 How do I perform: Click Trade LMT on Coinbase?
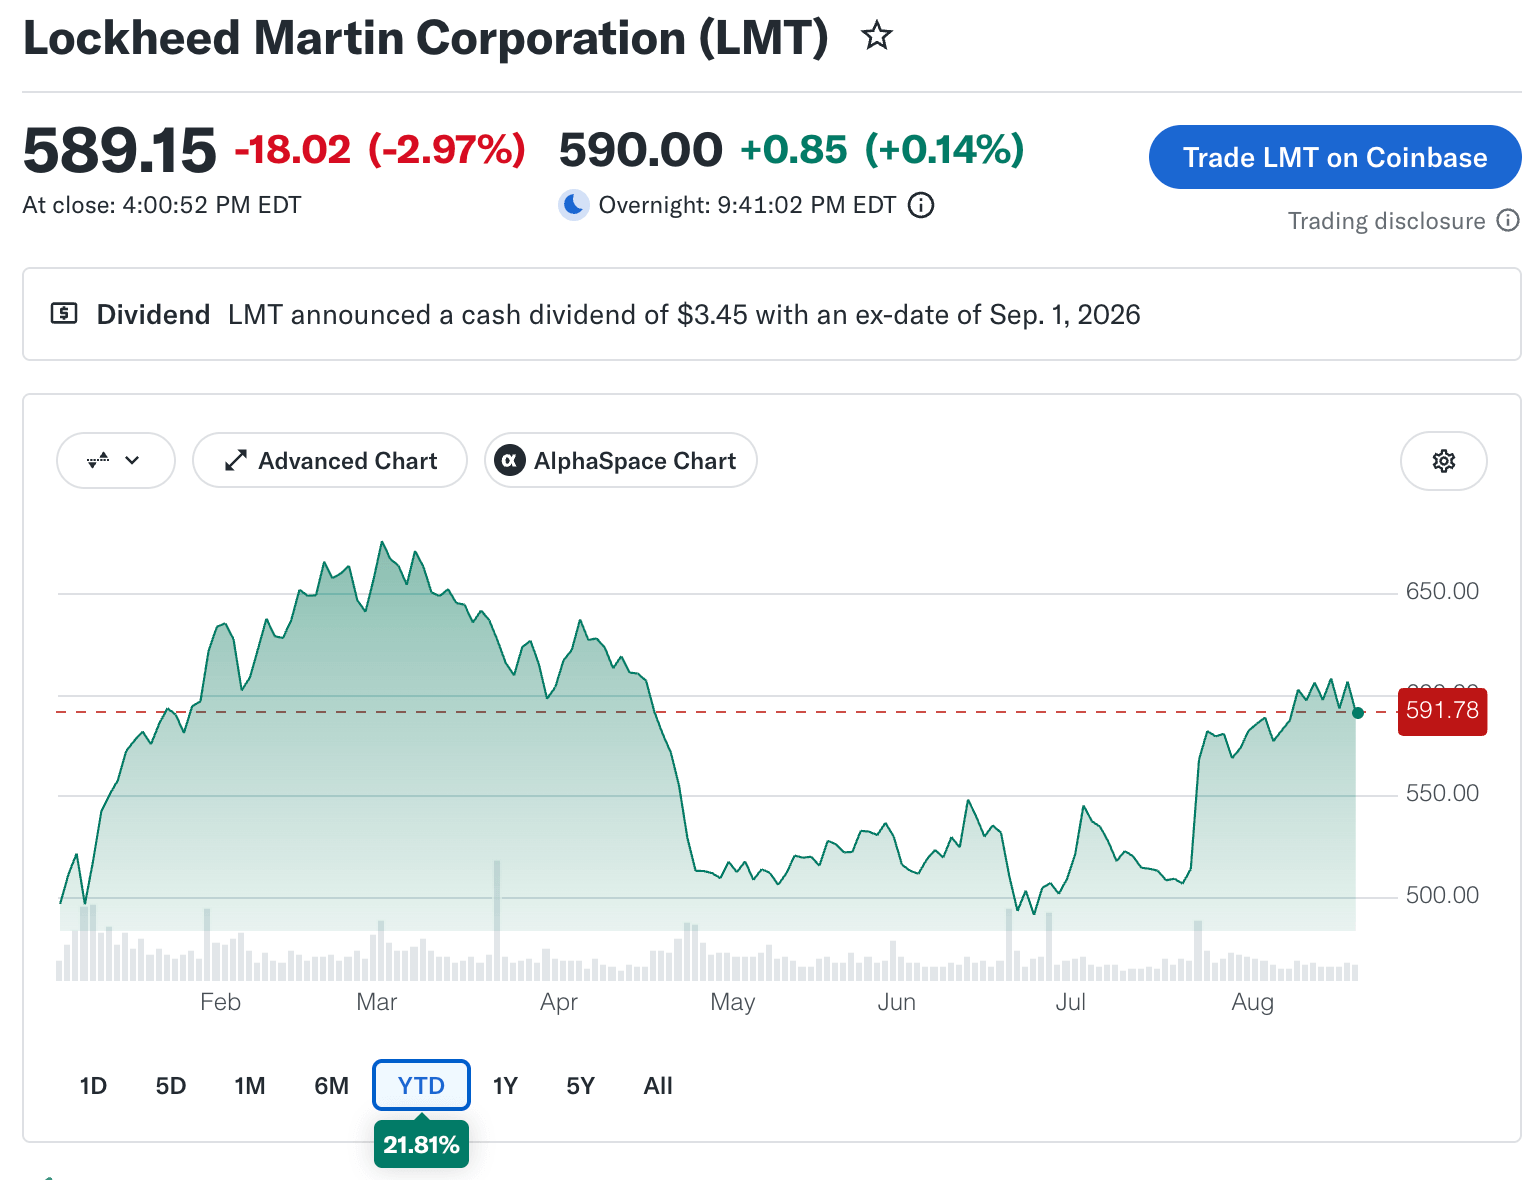(x=1335, y=157)
